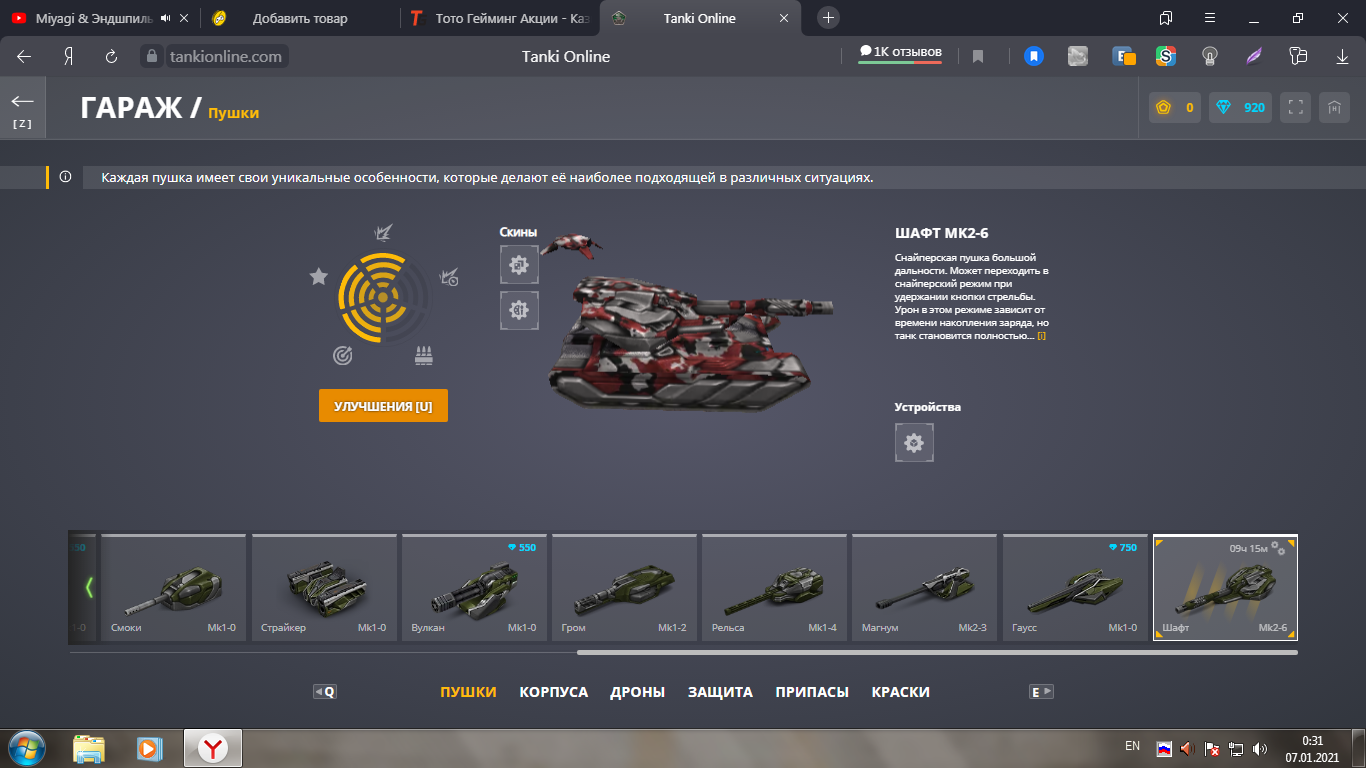Click the info icon beside the hint
The image size is (1366, 768).
coord(66,177)
